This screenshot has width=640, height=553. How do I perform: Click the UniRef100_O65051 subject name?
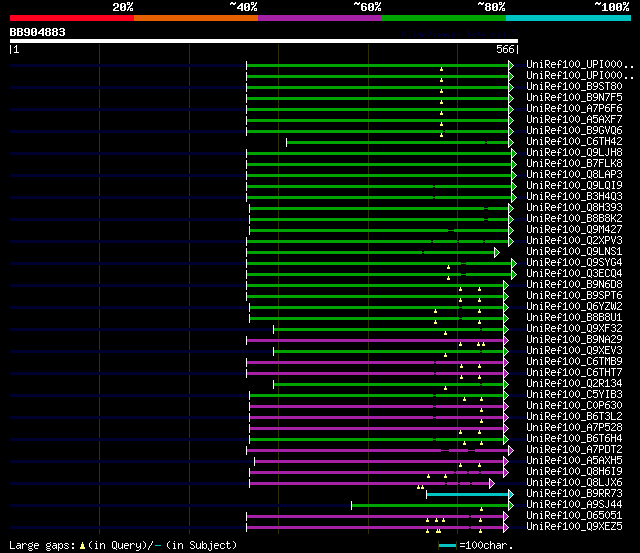tap(574, 516)
